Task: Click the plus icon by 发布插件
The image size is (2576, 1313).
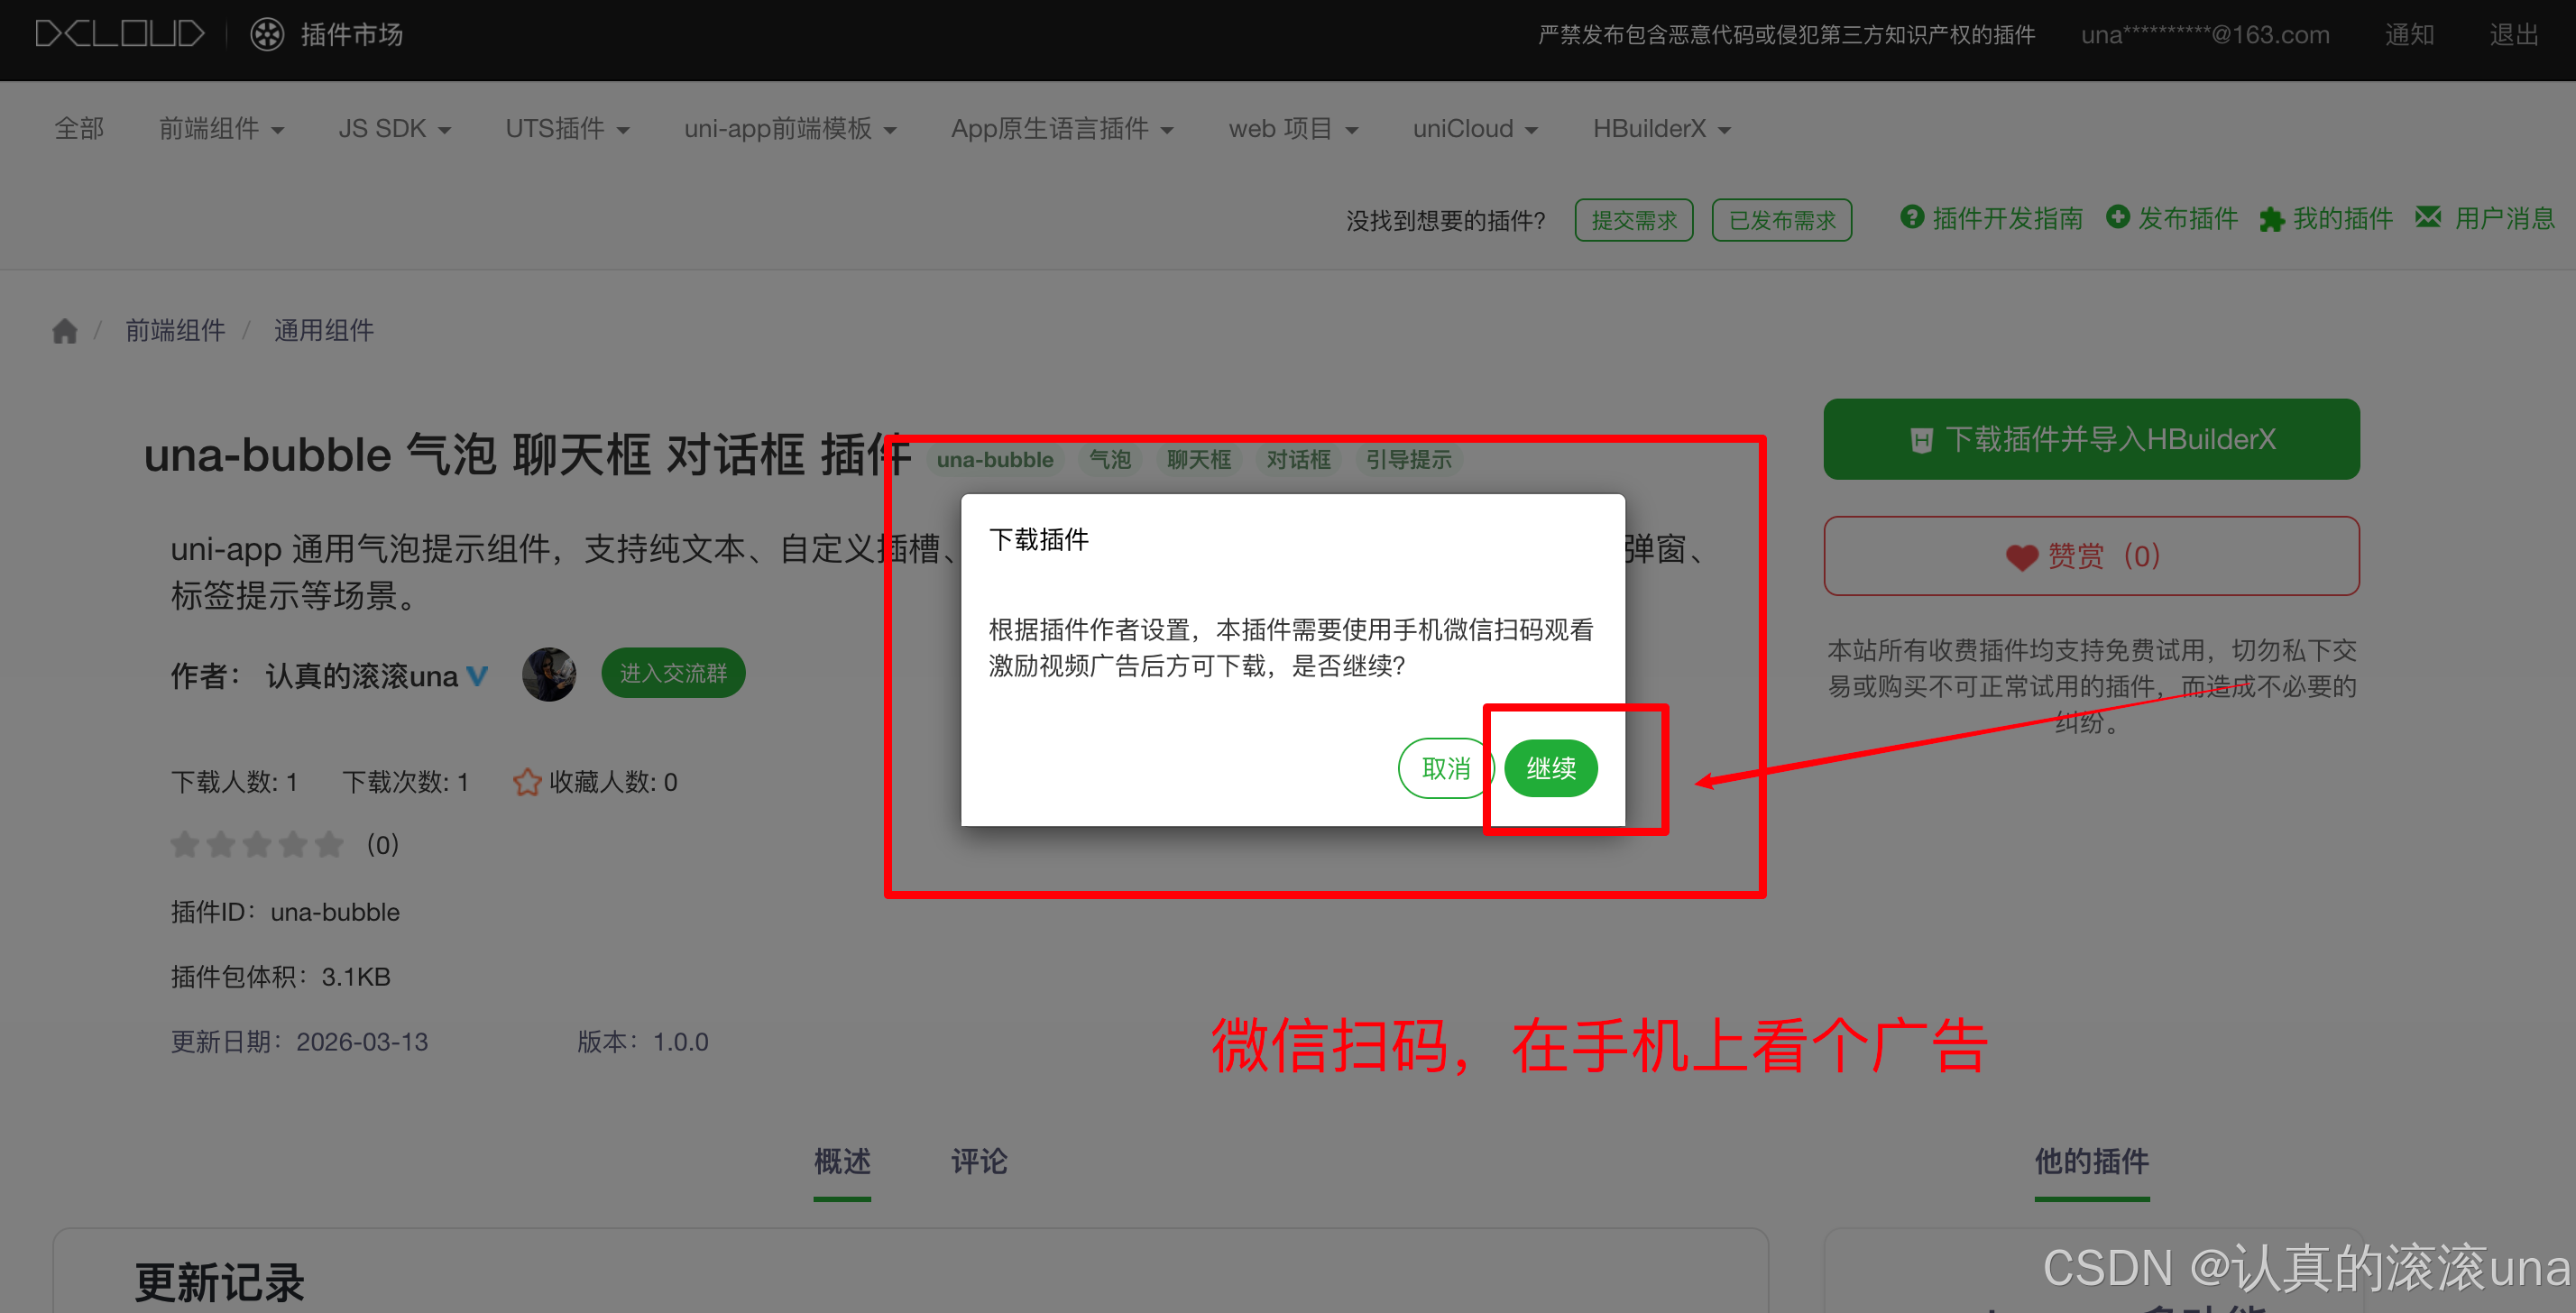Action: pyautogui.click(x=2117, y=217)
